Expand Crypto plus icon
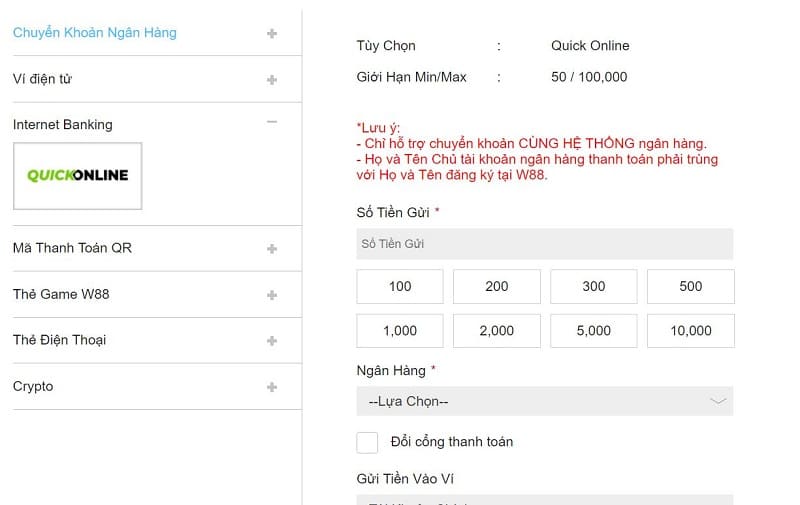Viewport: 800px width, 505px height. [272, 387]
